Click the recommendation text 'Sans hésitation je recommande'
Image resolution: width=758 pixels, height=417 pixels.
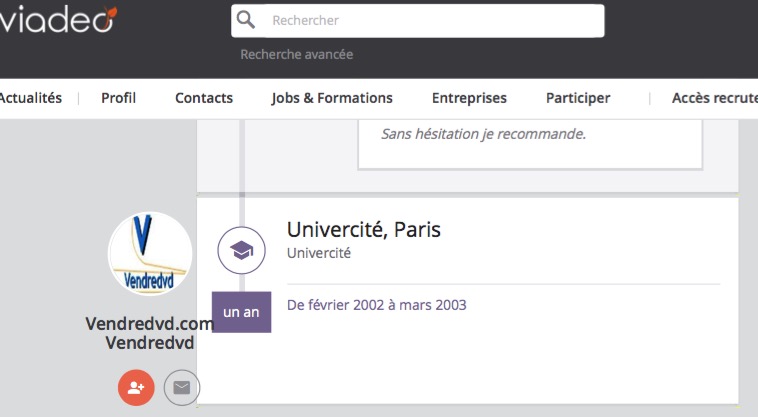tap(483, 133)
